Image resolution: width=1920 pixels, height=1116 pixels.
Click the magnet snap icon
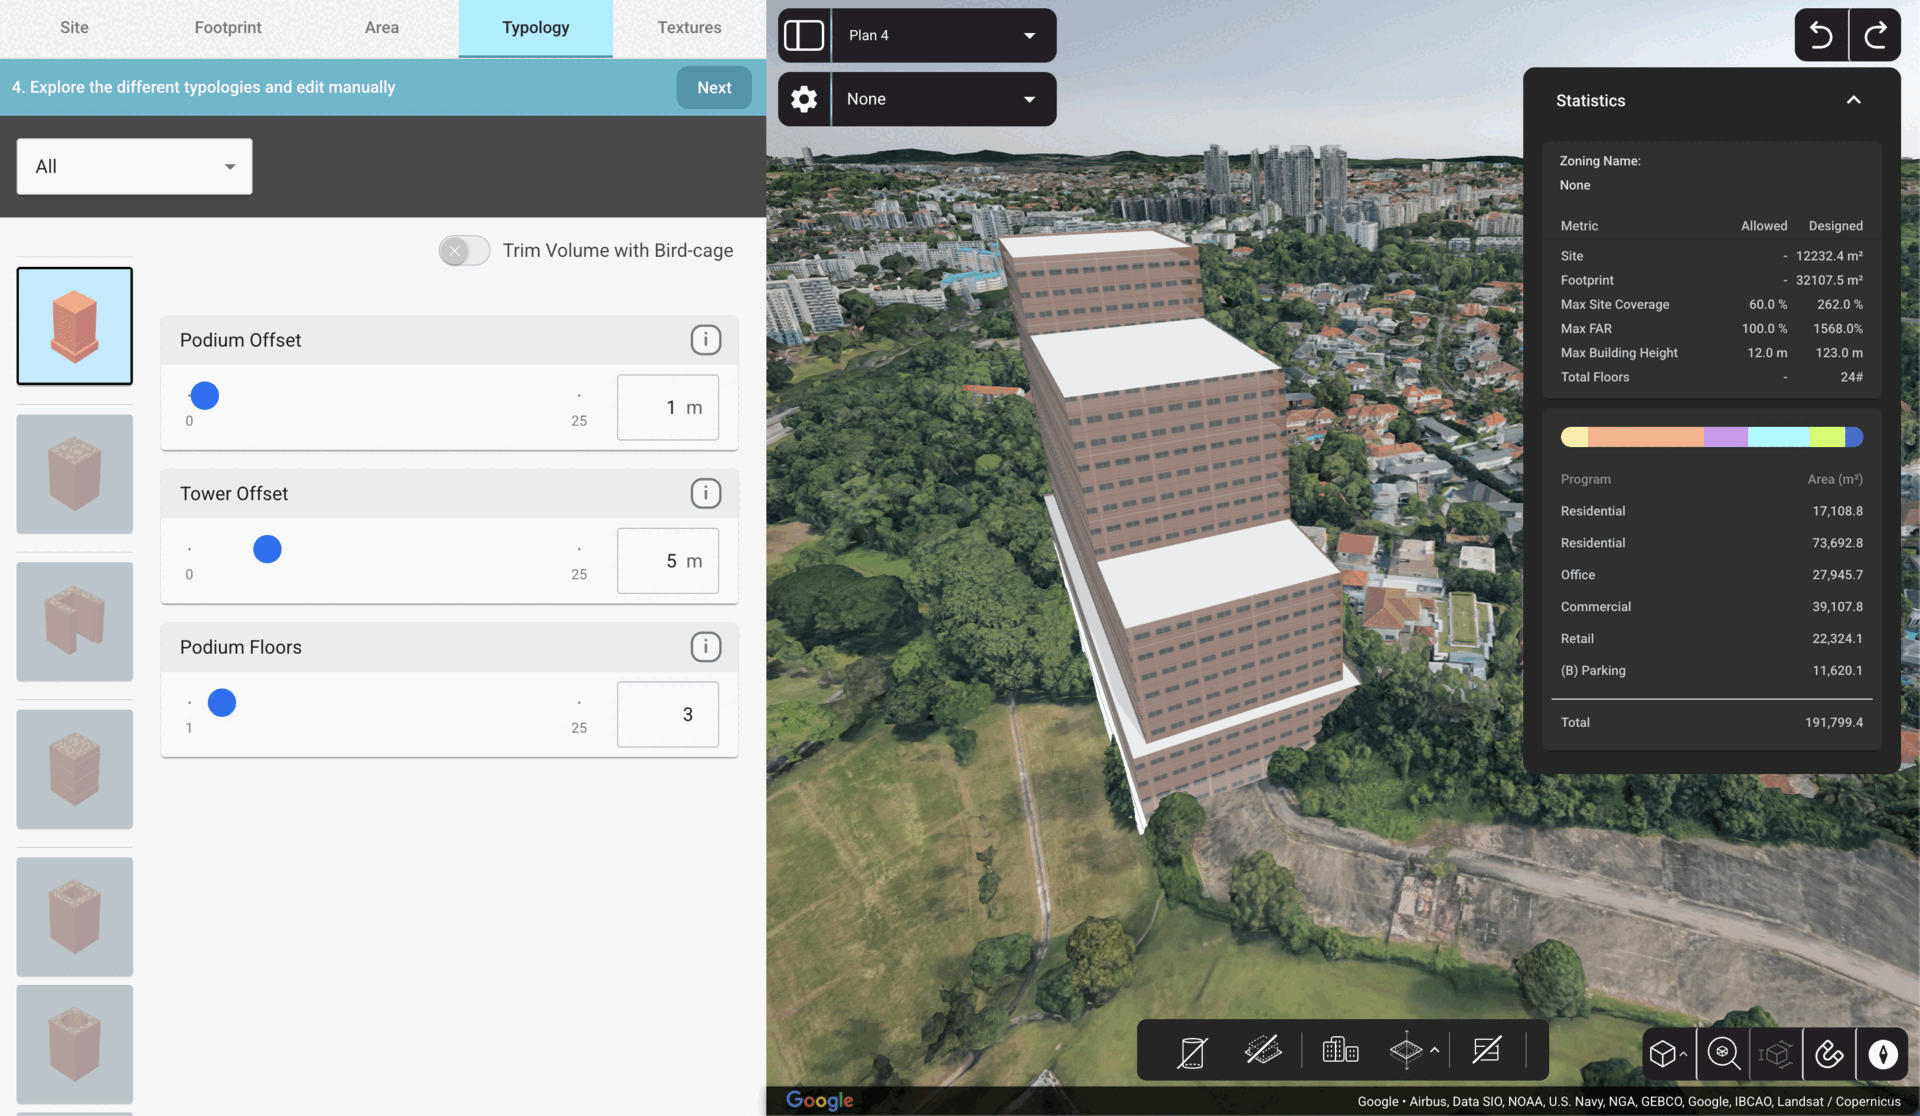(x=1829, y=1053)
